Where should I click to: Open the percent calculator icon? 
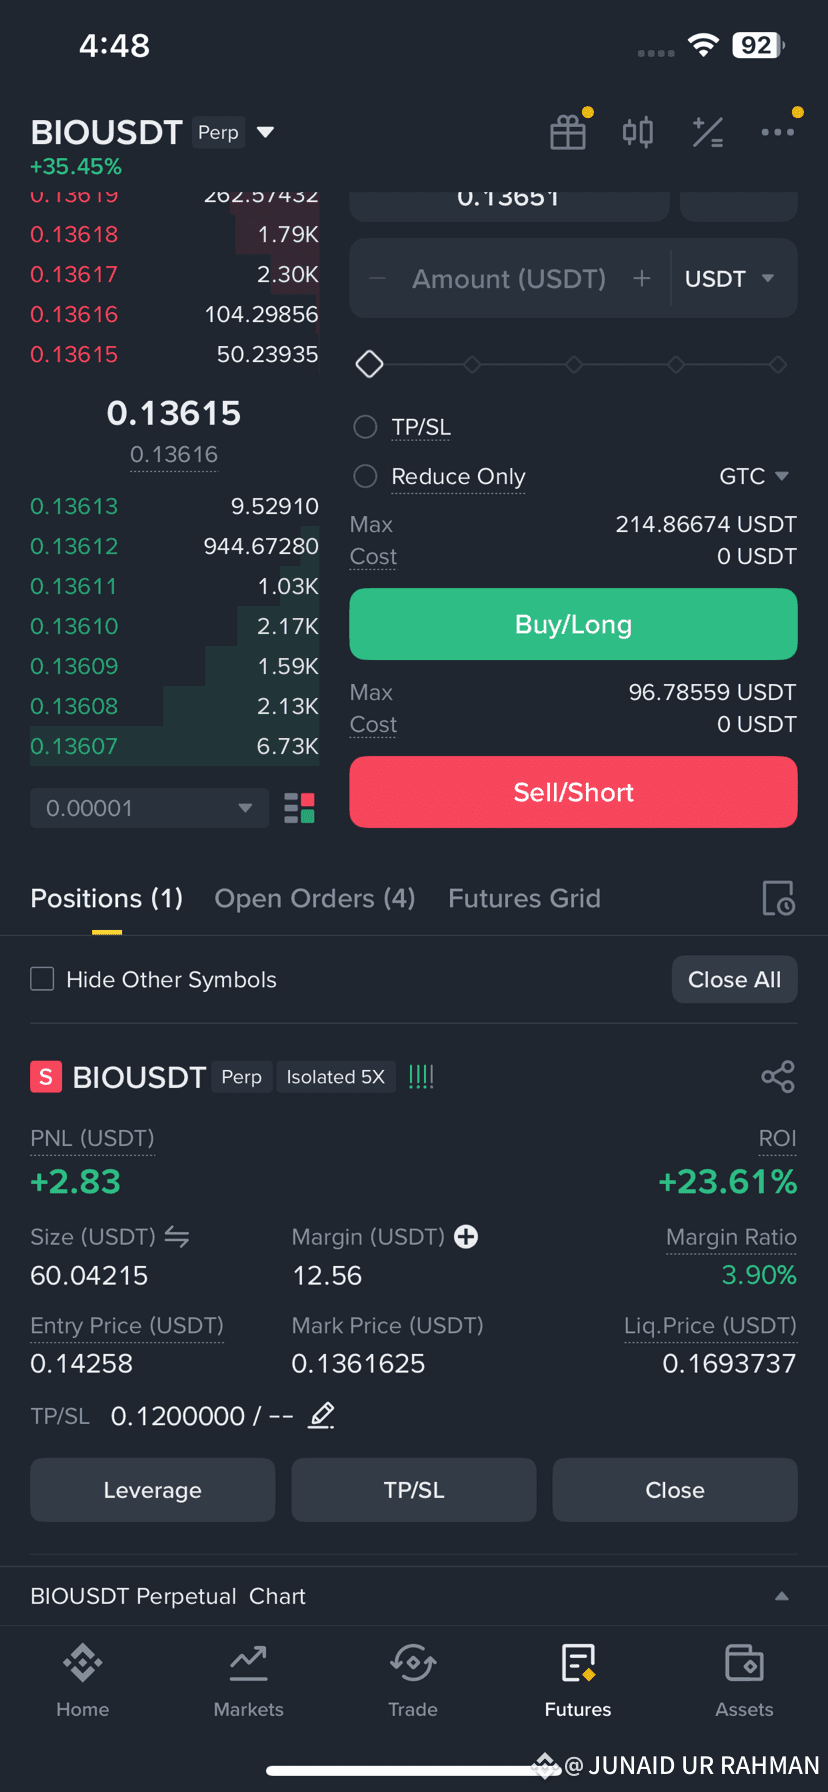[x=708, y=132]
